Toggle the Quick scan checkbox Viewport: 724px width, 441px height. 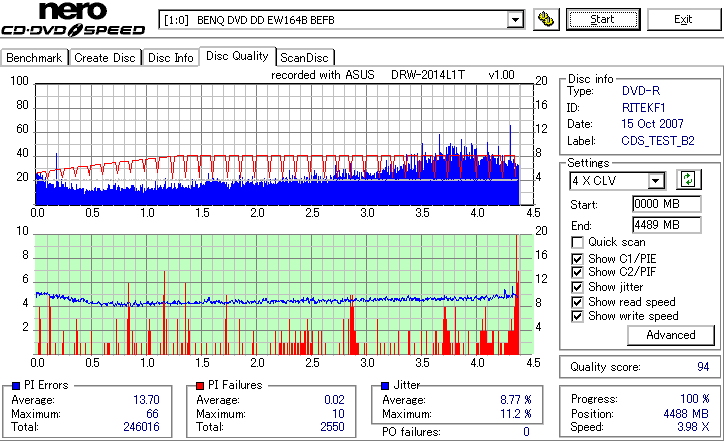(577, 242)
